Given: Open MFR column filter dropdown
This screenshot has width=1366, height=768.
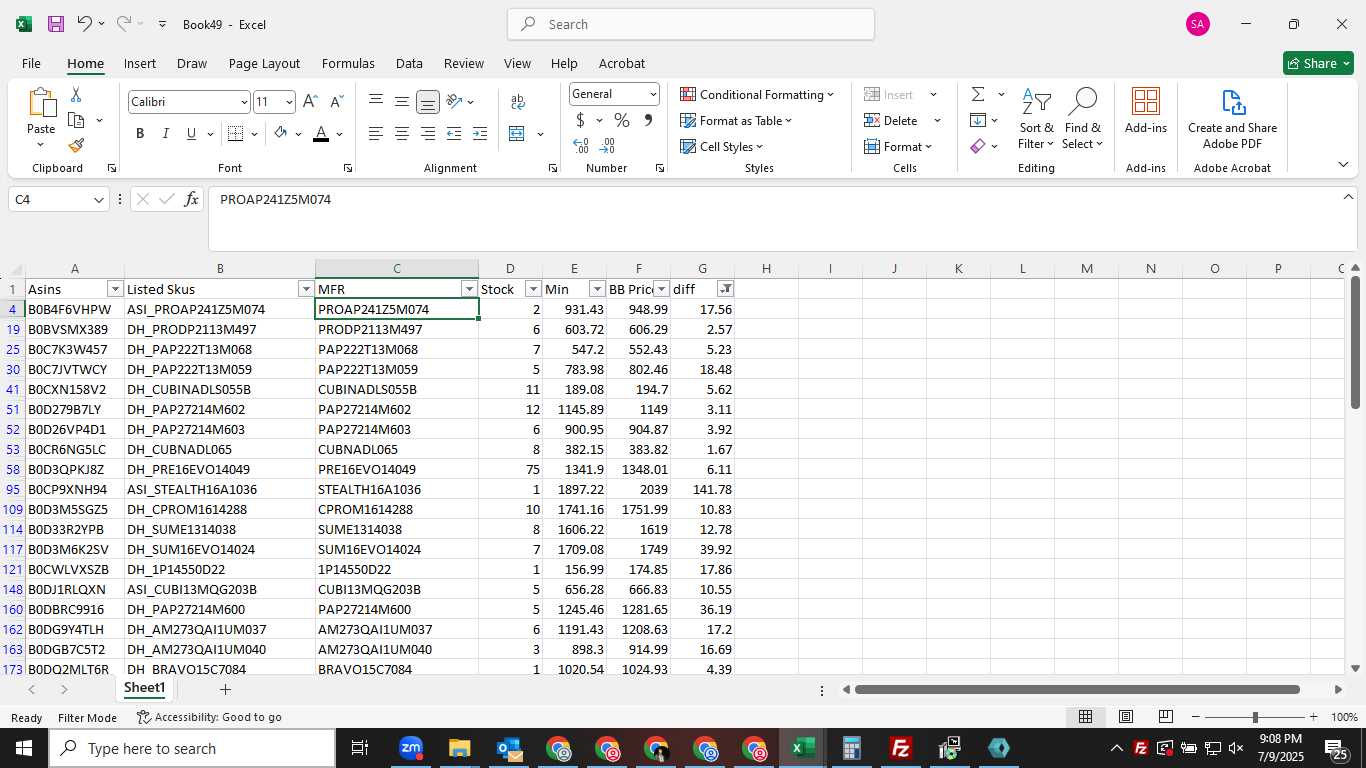Looking at the screenshot, I should pos(469,289).
